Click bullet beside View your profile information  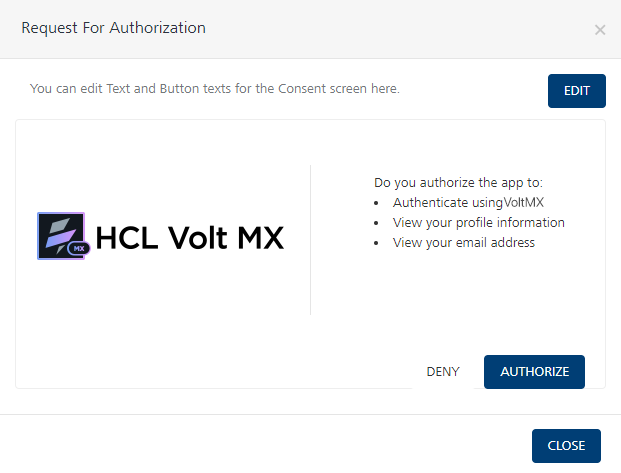pyautogui.click(x=376, y=222)
